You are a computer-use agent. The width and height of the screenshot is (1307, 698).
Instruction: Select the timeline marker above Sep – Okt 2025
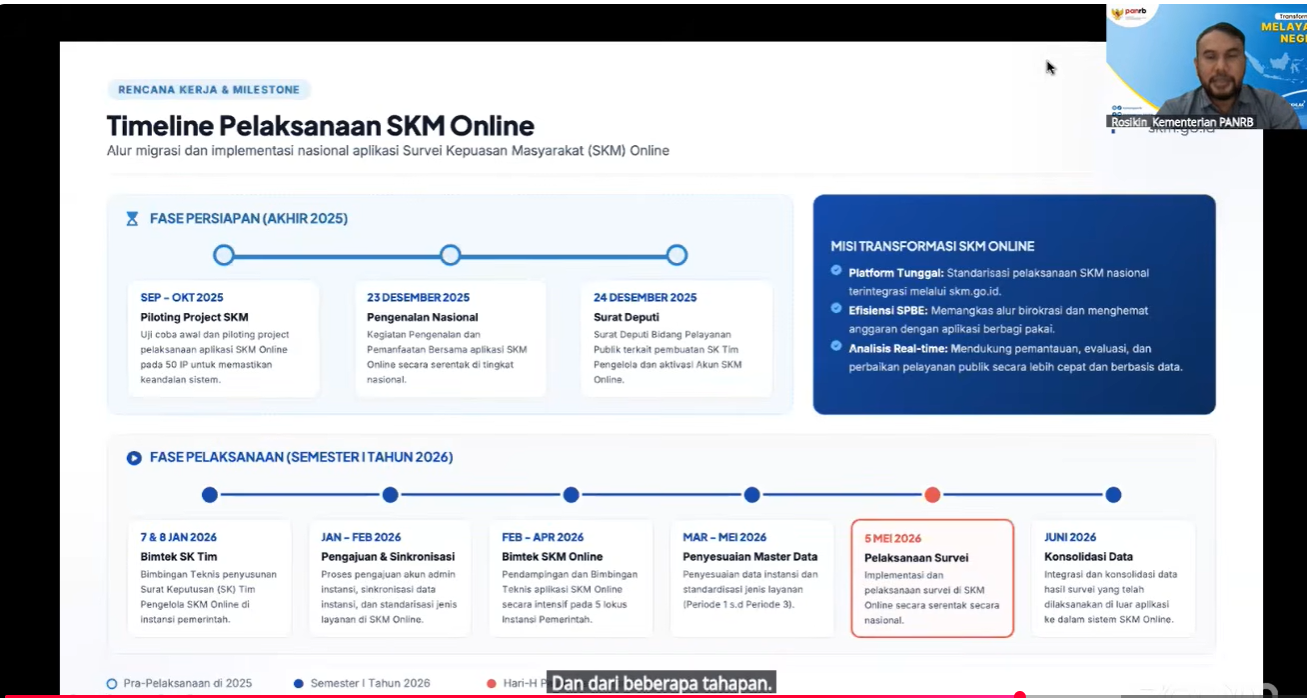click(224, 255)
